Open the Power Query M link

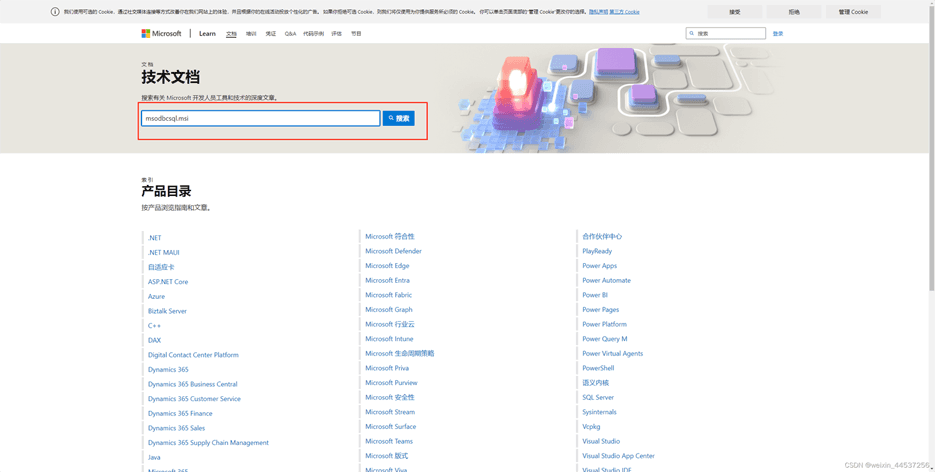pos(605,339)
